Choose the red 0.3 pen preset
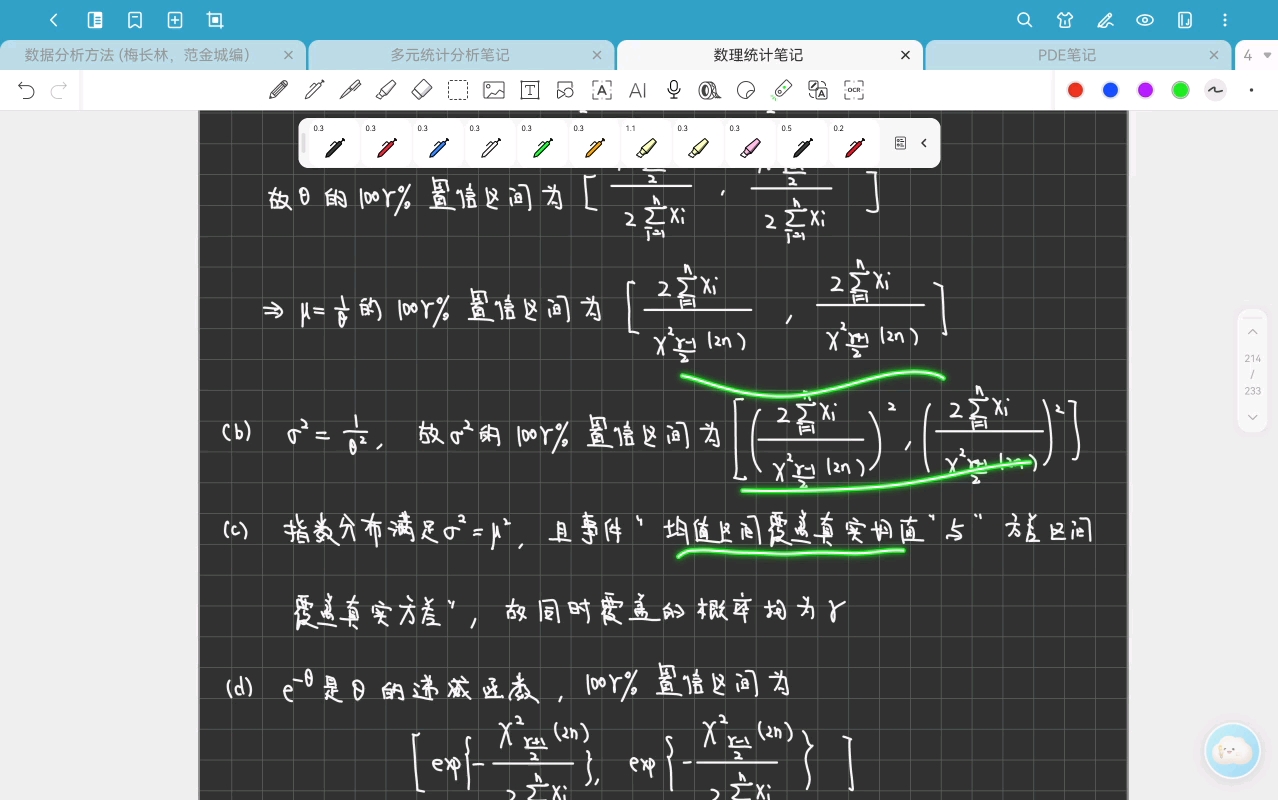Image resolution: width=1278 pixels, height=800 pixels. tap(386, 144)
